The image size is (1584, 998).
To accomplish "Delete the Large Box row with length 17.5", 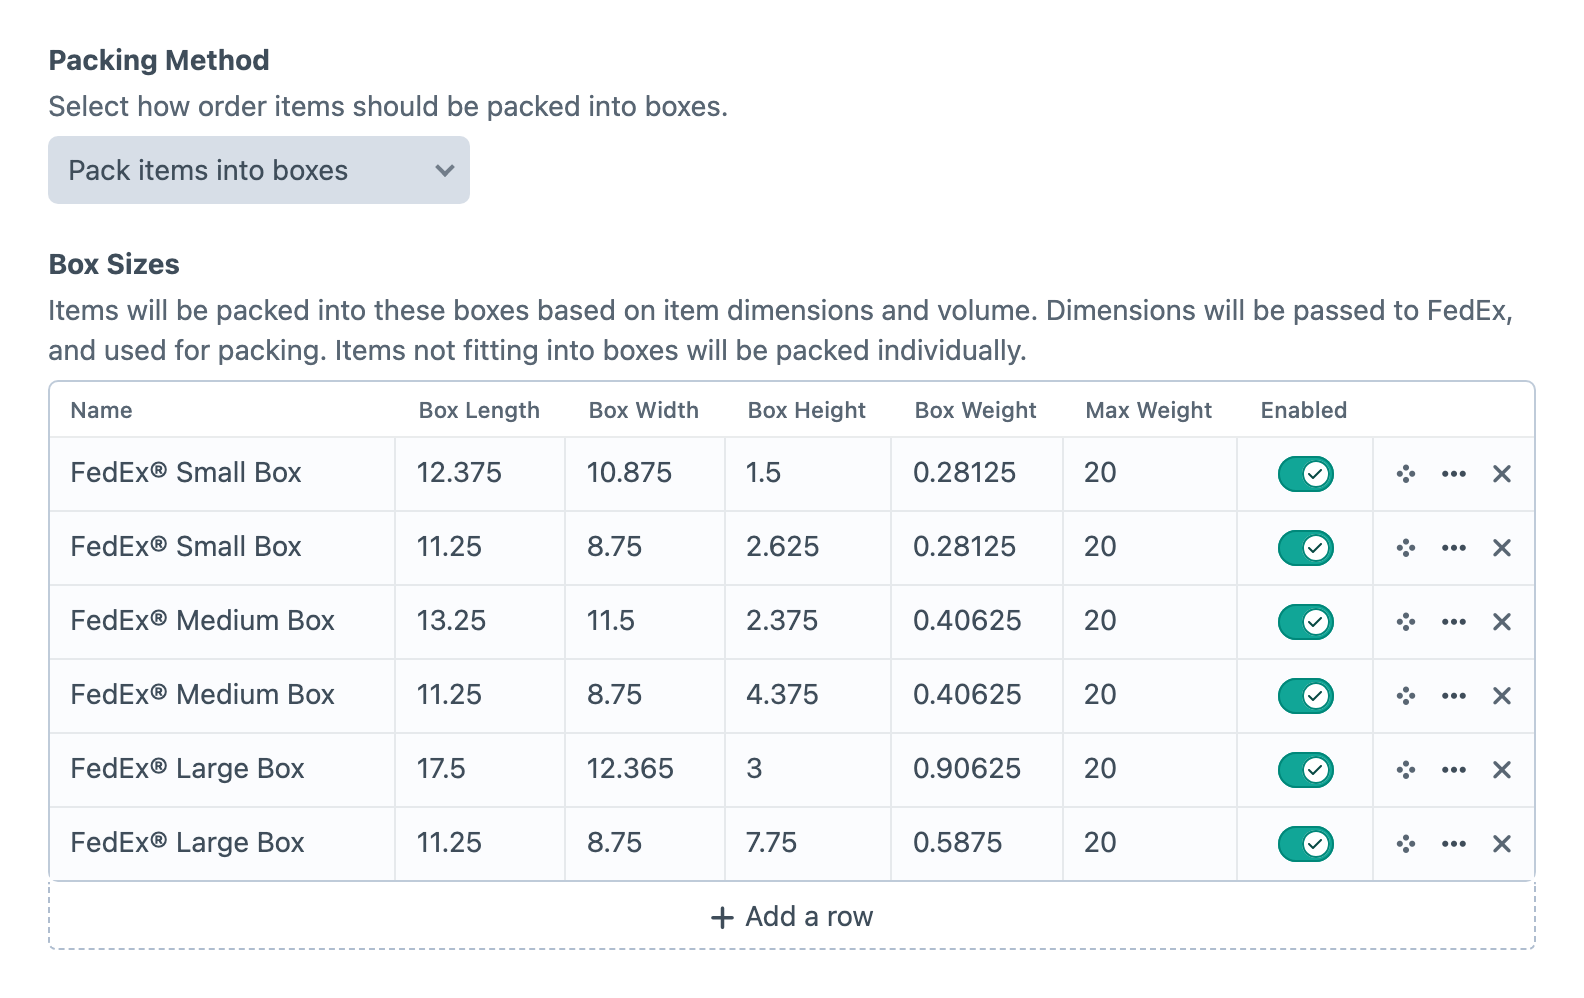I will click(x=1502, y=770).
